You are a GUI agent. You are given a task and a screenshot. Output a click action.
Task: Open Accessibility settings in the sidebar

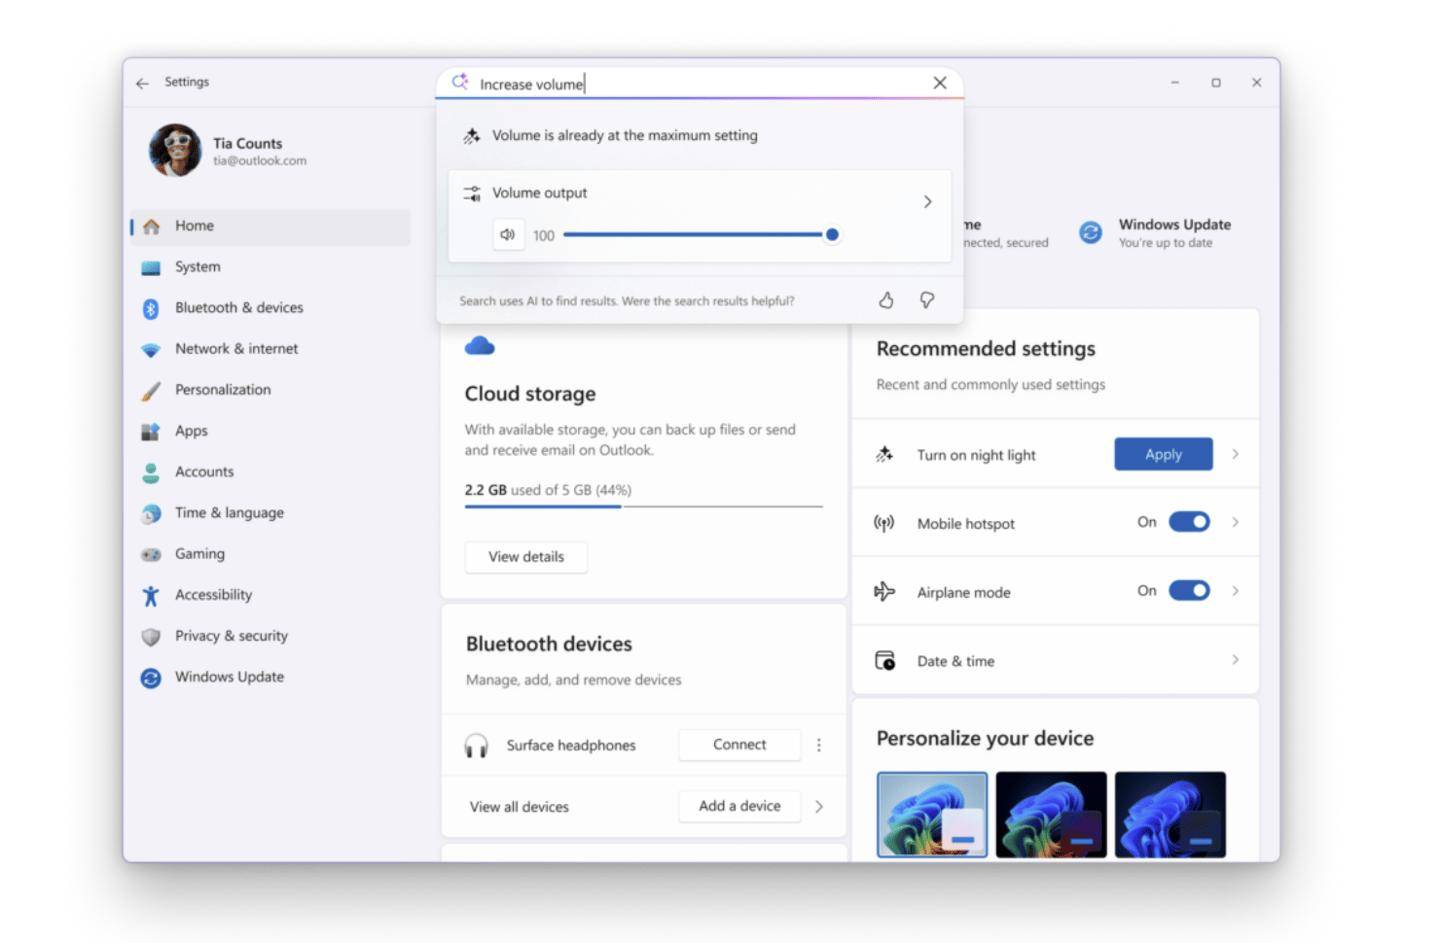click(x=213, y=595)
